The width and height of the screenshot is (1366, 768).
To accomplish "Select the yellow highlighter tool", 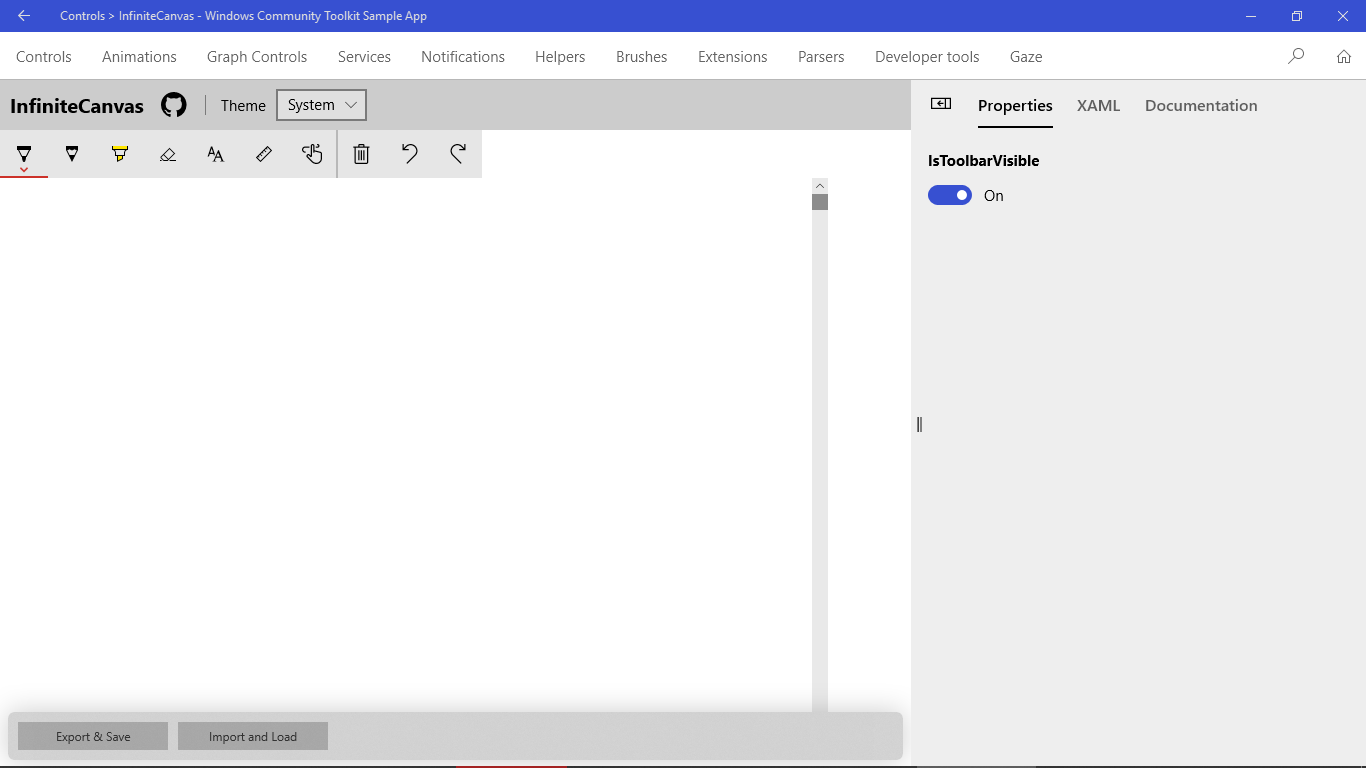I will (120, 154).
